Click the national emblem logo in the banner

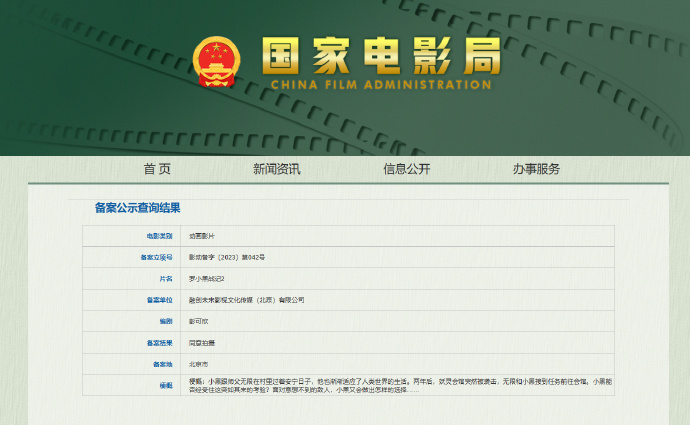(x=217, y=62)
